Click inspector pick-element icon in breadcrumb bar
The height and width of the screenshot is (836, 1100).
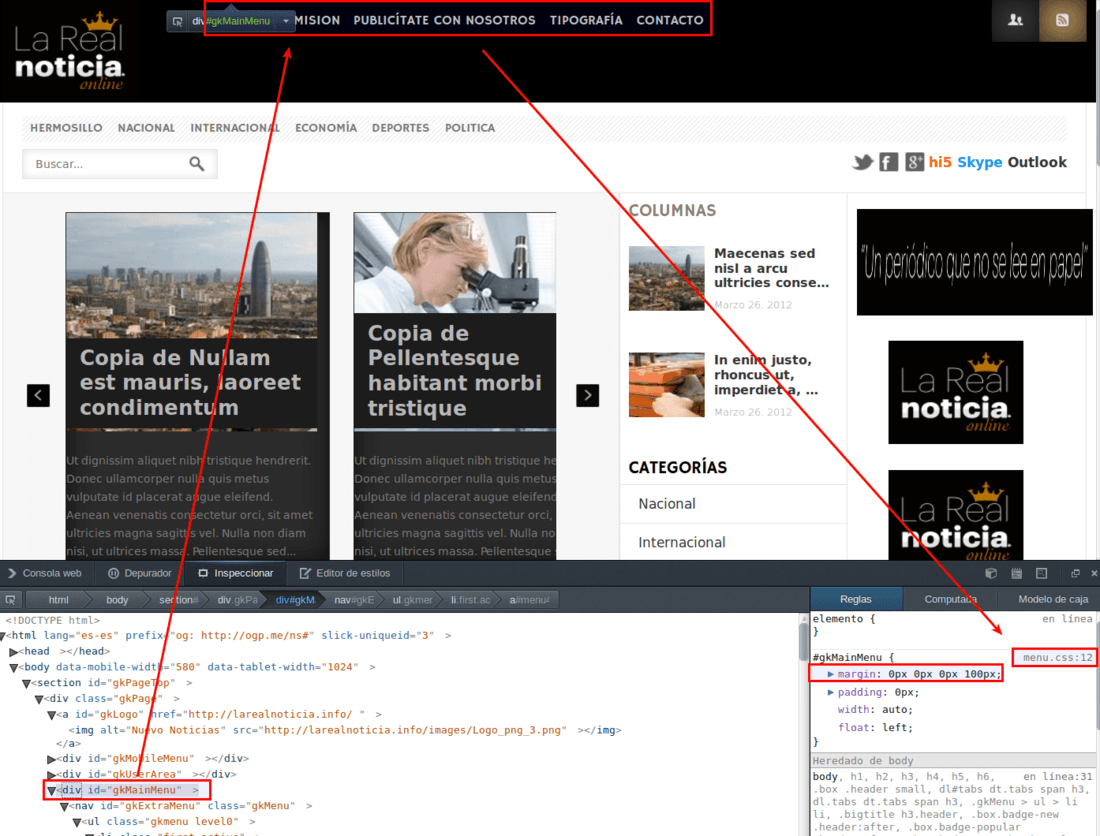[11, 600]
